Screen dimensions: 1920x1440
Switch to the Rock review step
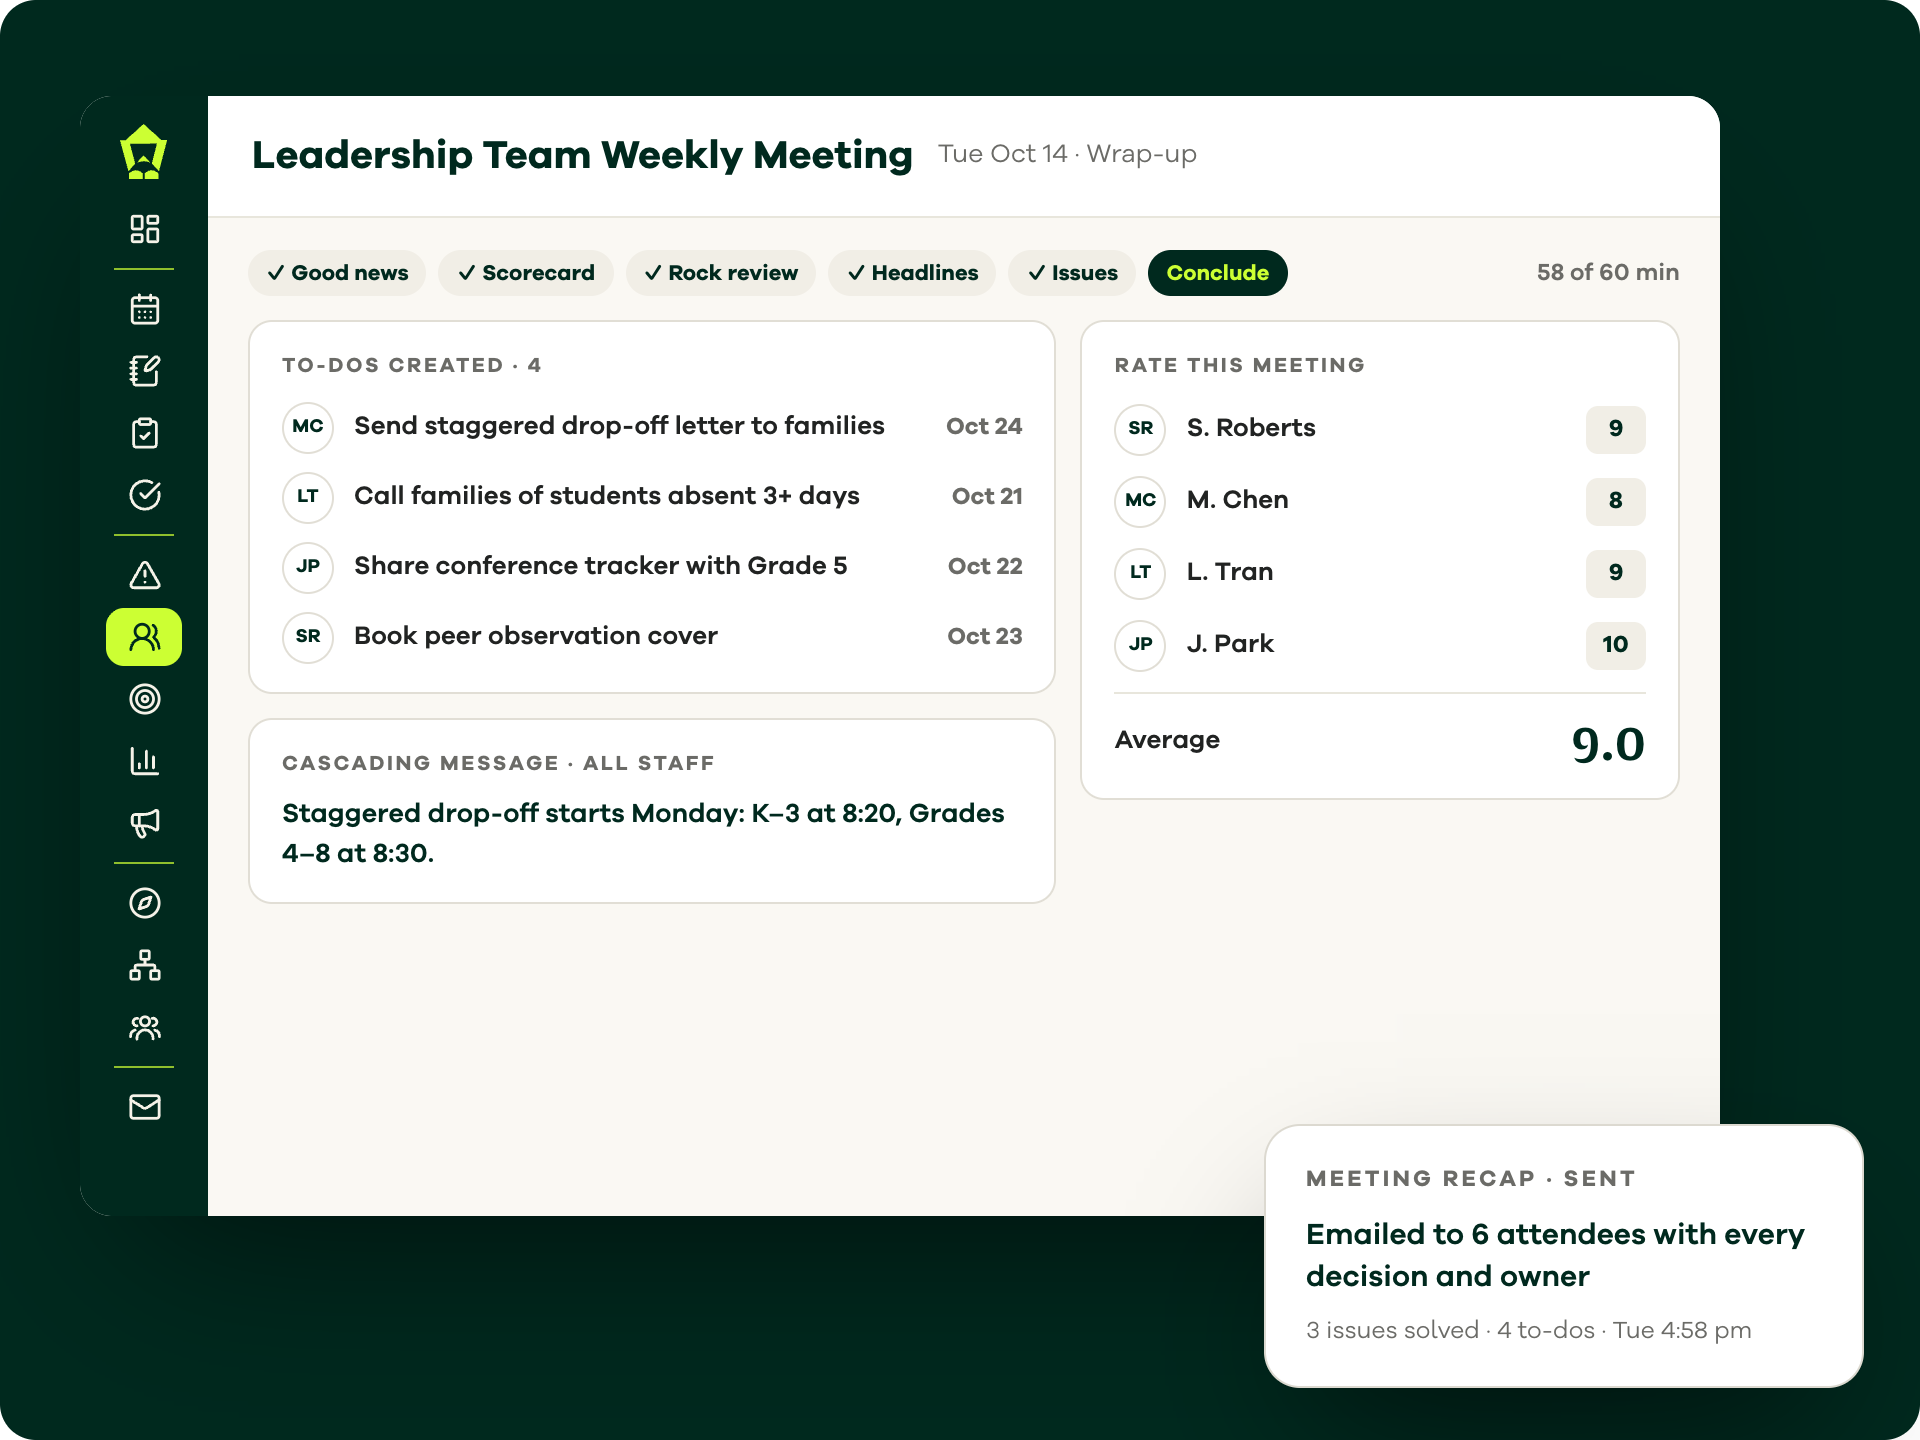tap(721, 273)
